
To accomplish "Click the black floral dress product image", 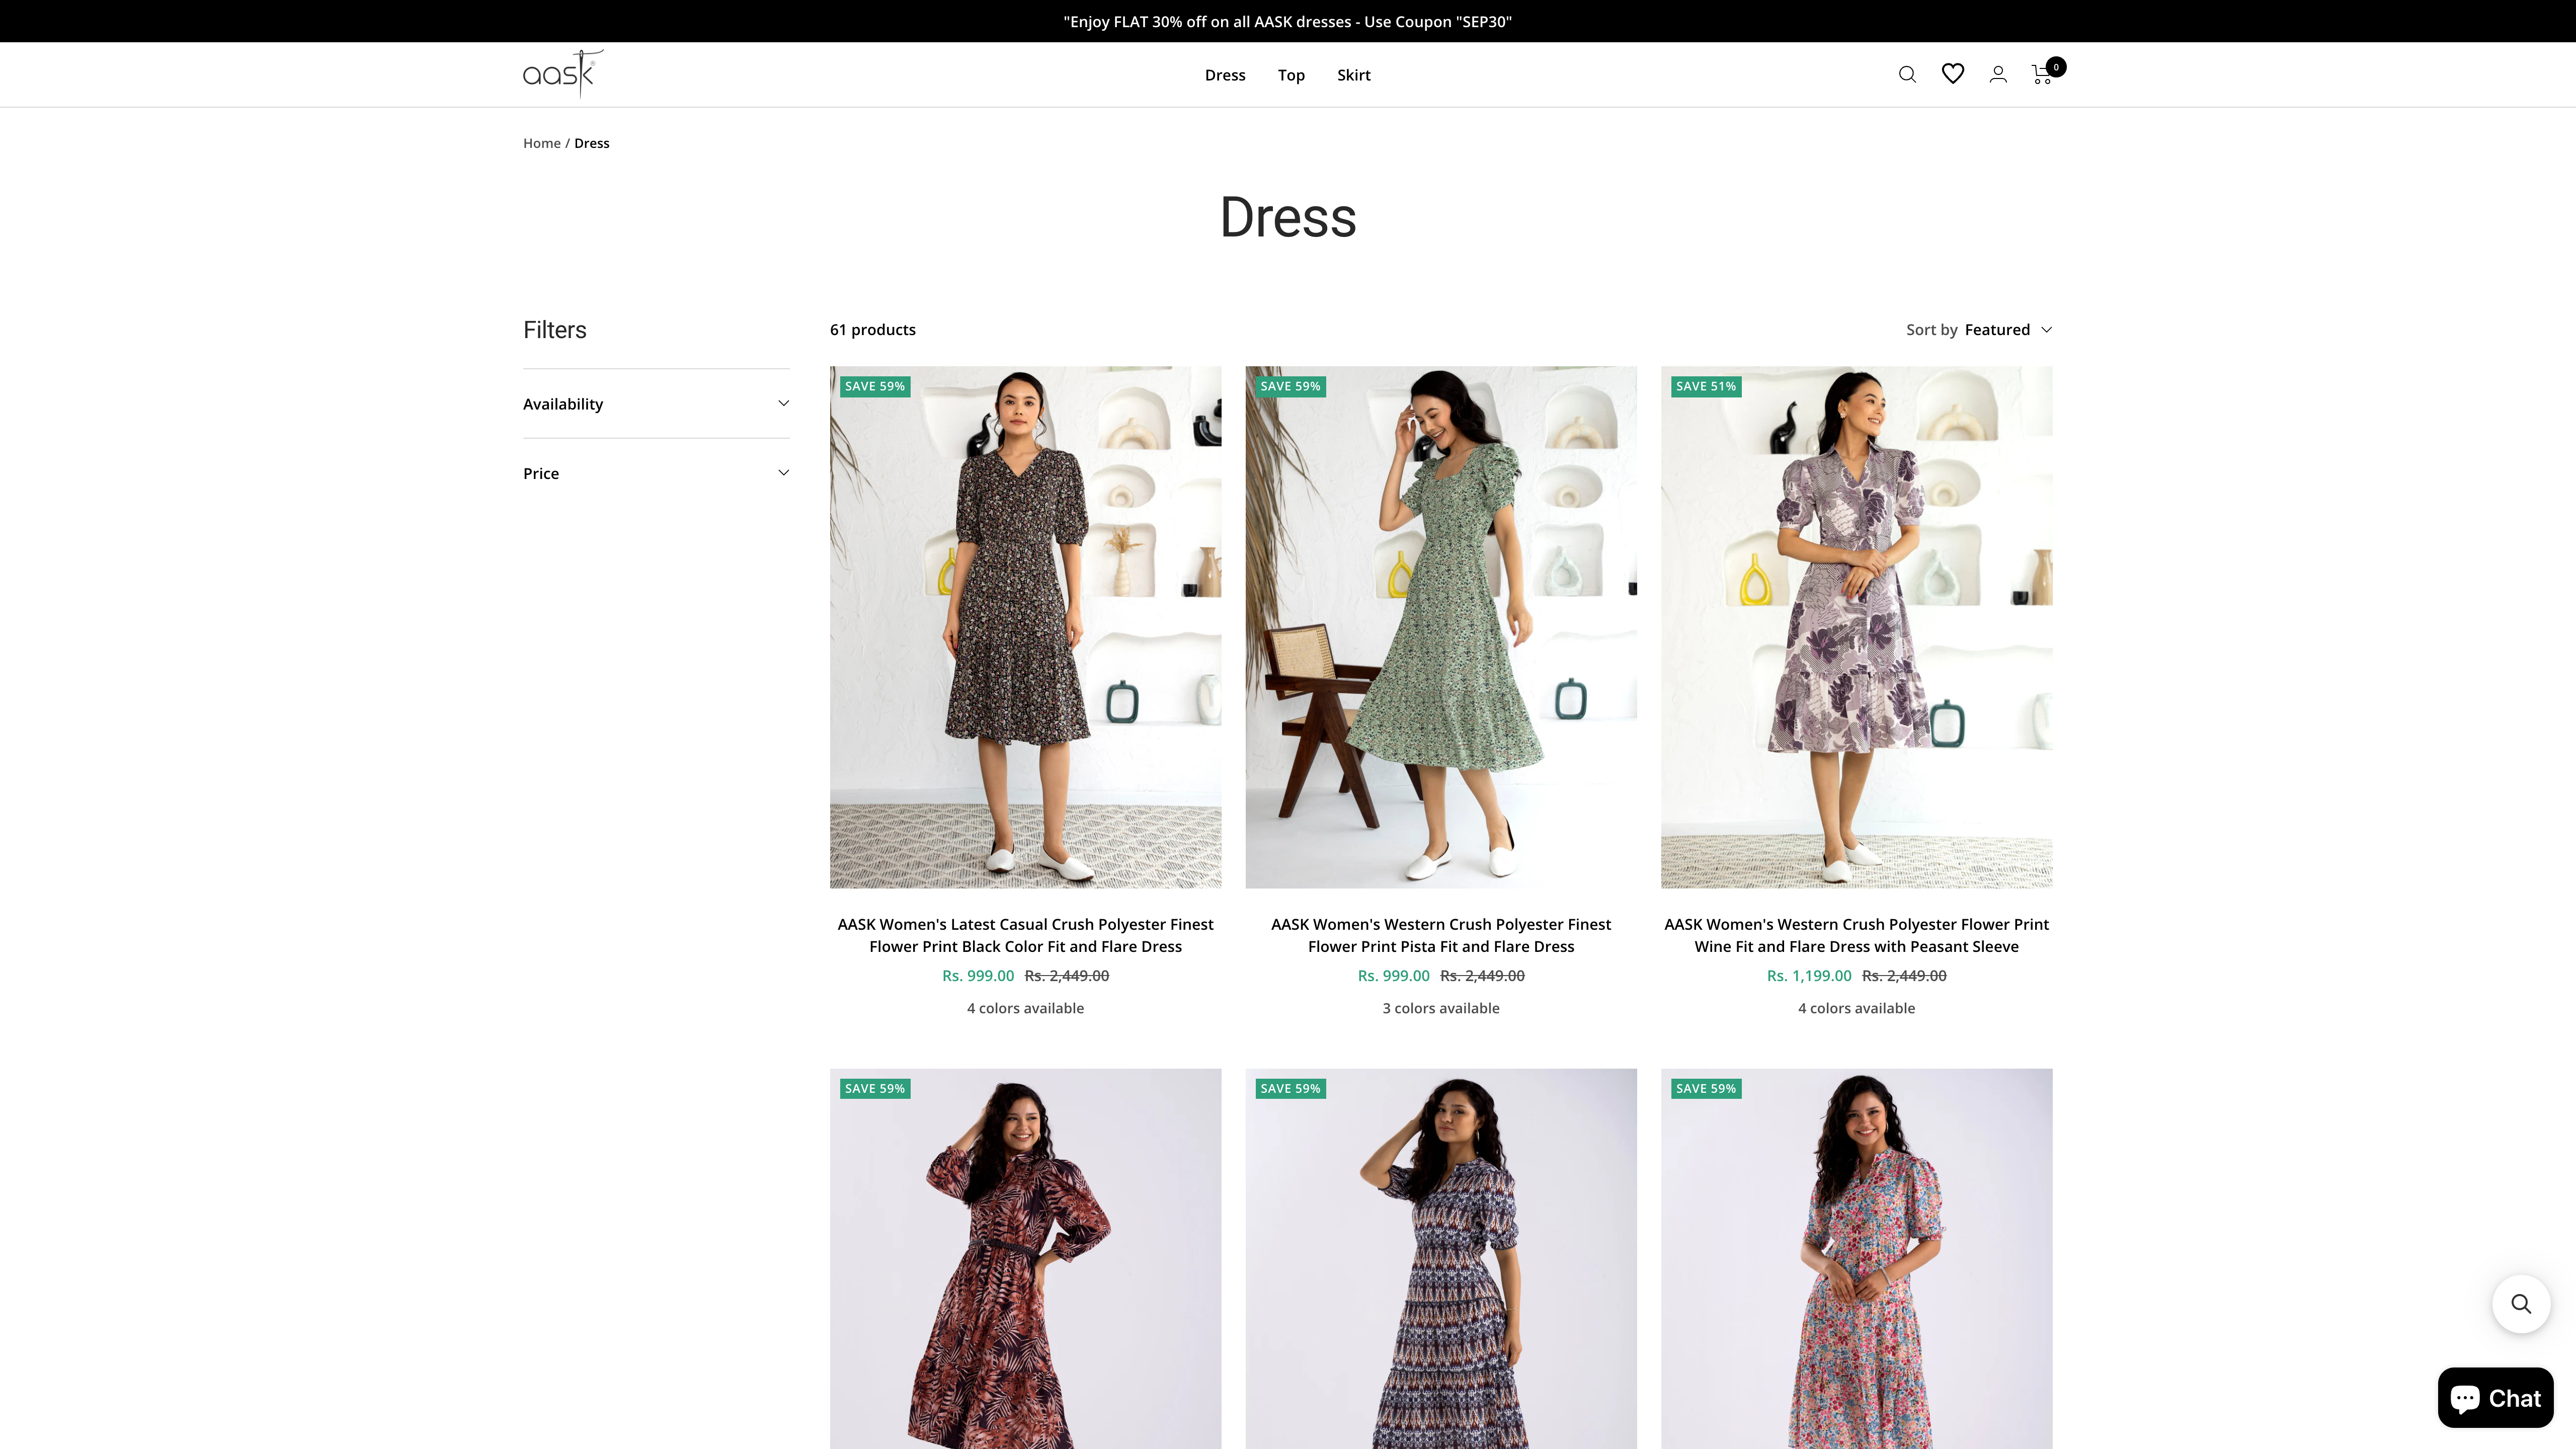I will pos(1025,627).
